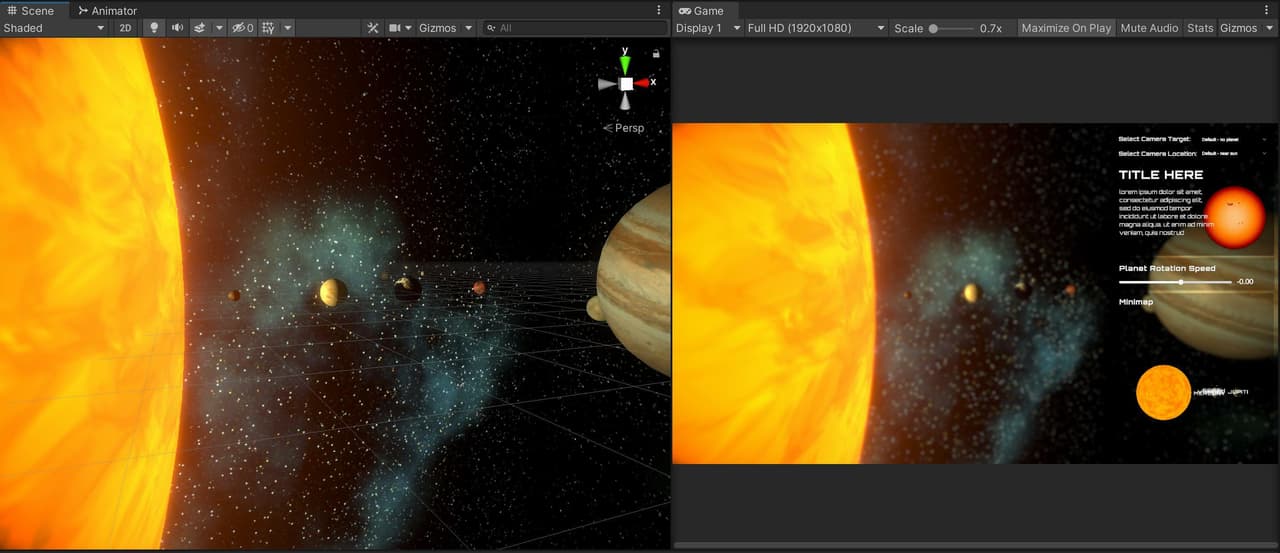Toggle Mute Audio in Game view
The image size is (1280, 553).
(x=1149, y=28)
